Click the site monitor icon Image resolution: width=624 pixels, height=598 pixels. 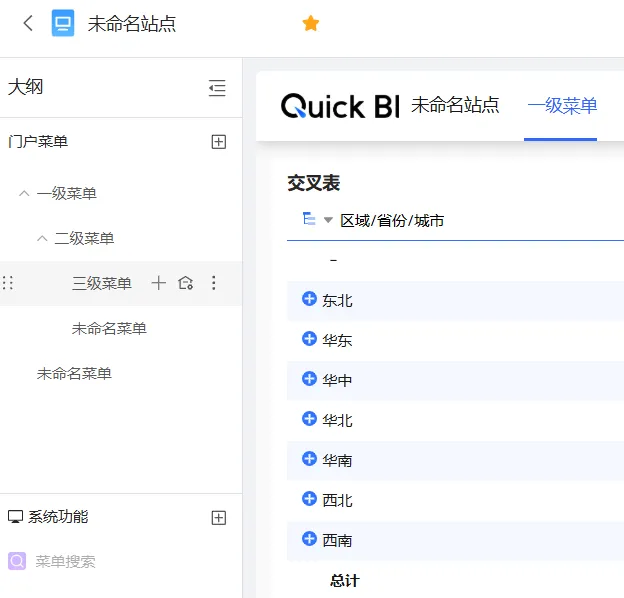63,23
